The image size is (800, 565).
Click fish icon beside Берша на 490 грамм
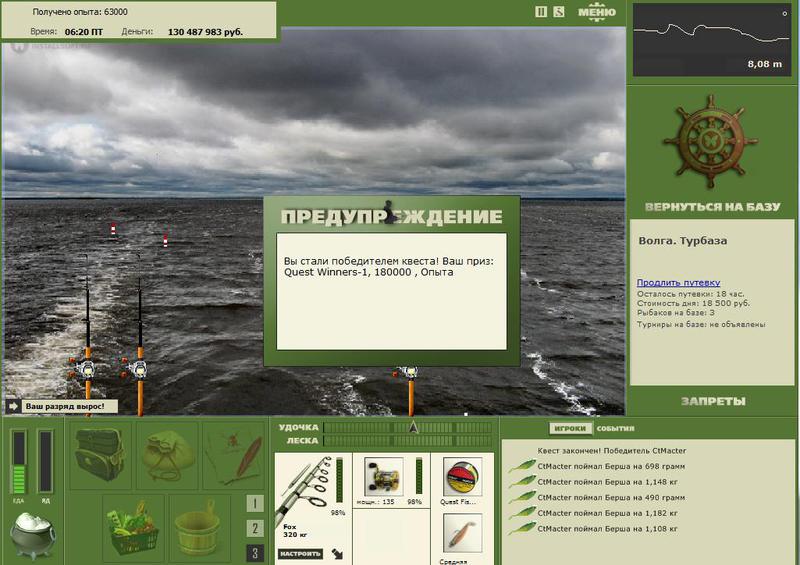coord(521,497)
